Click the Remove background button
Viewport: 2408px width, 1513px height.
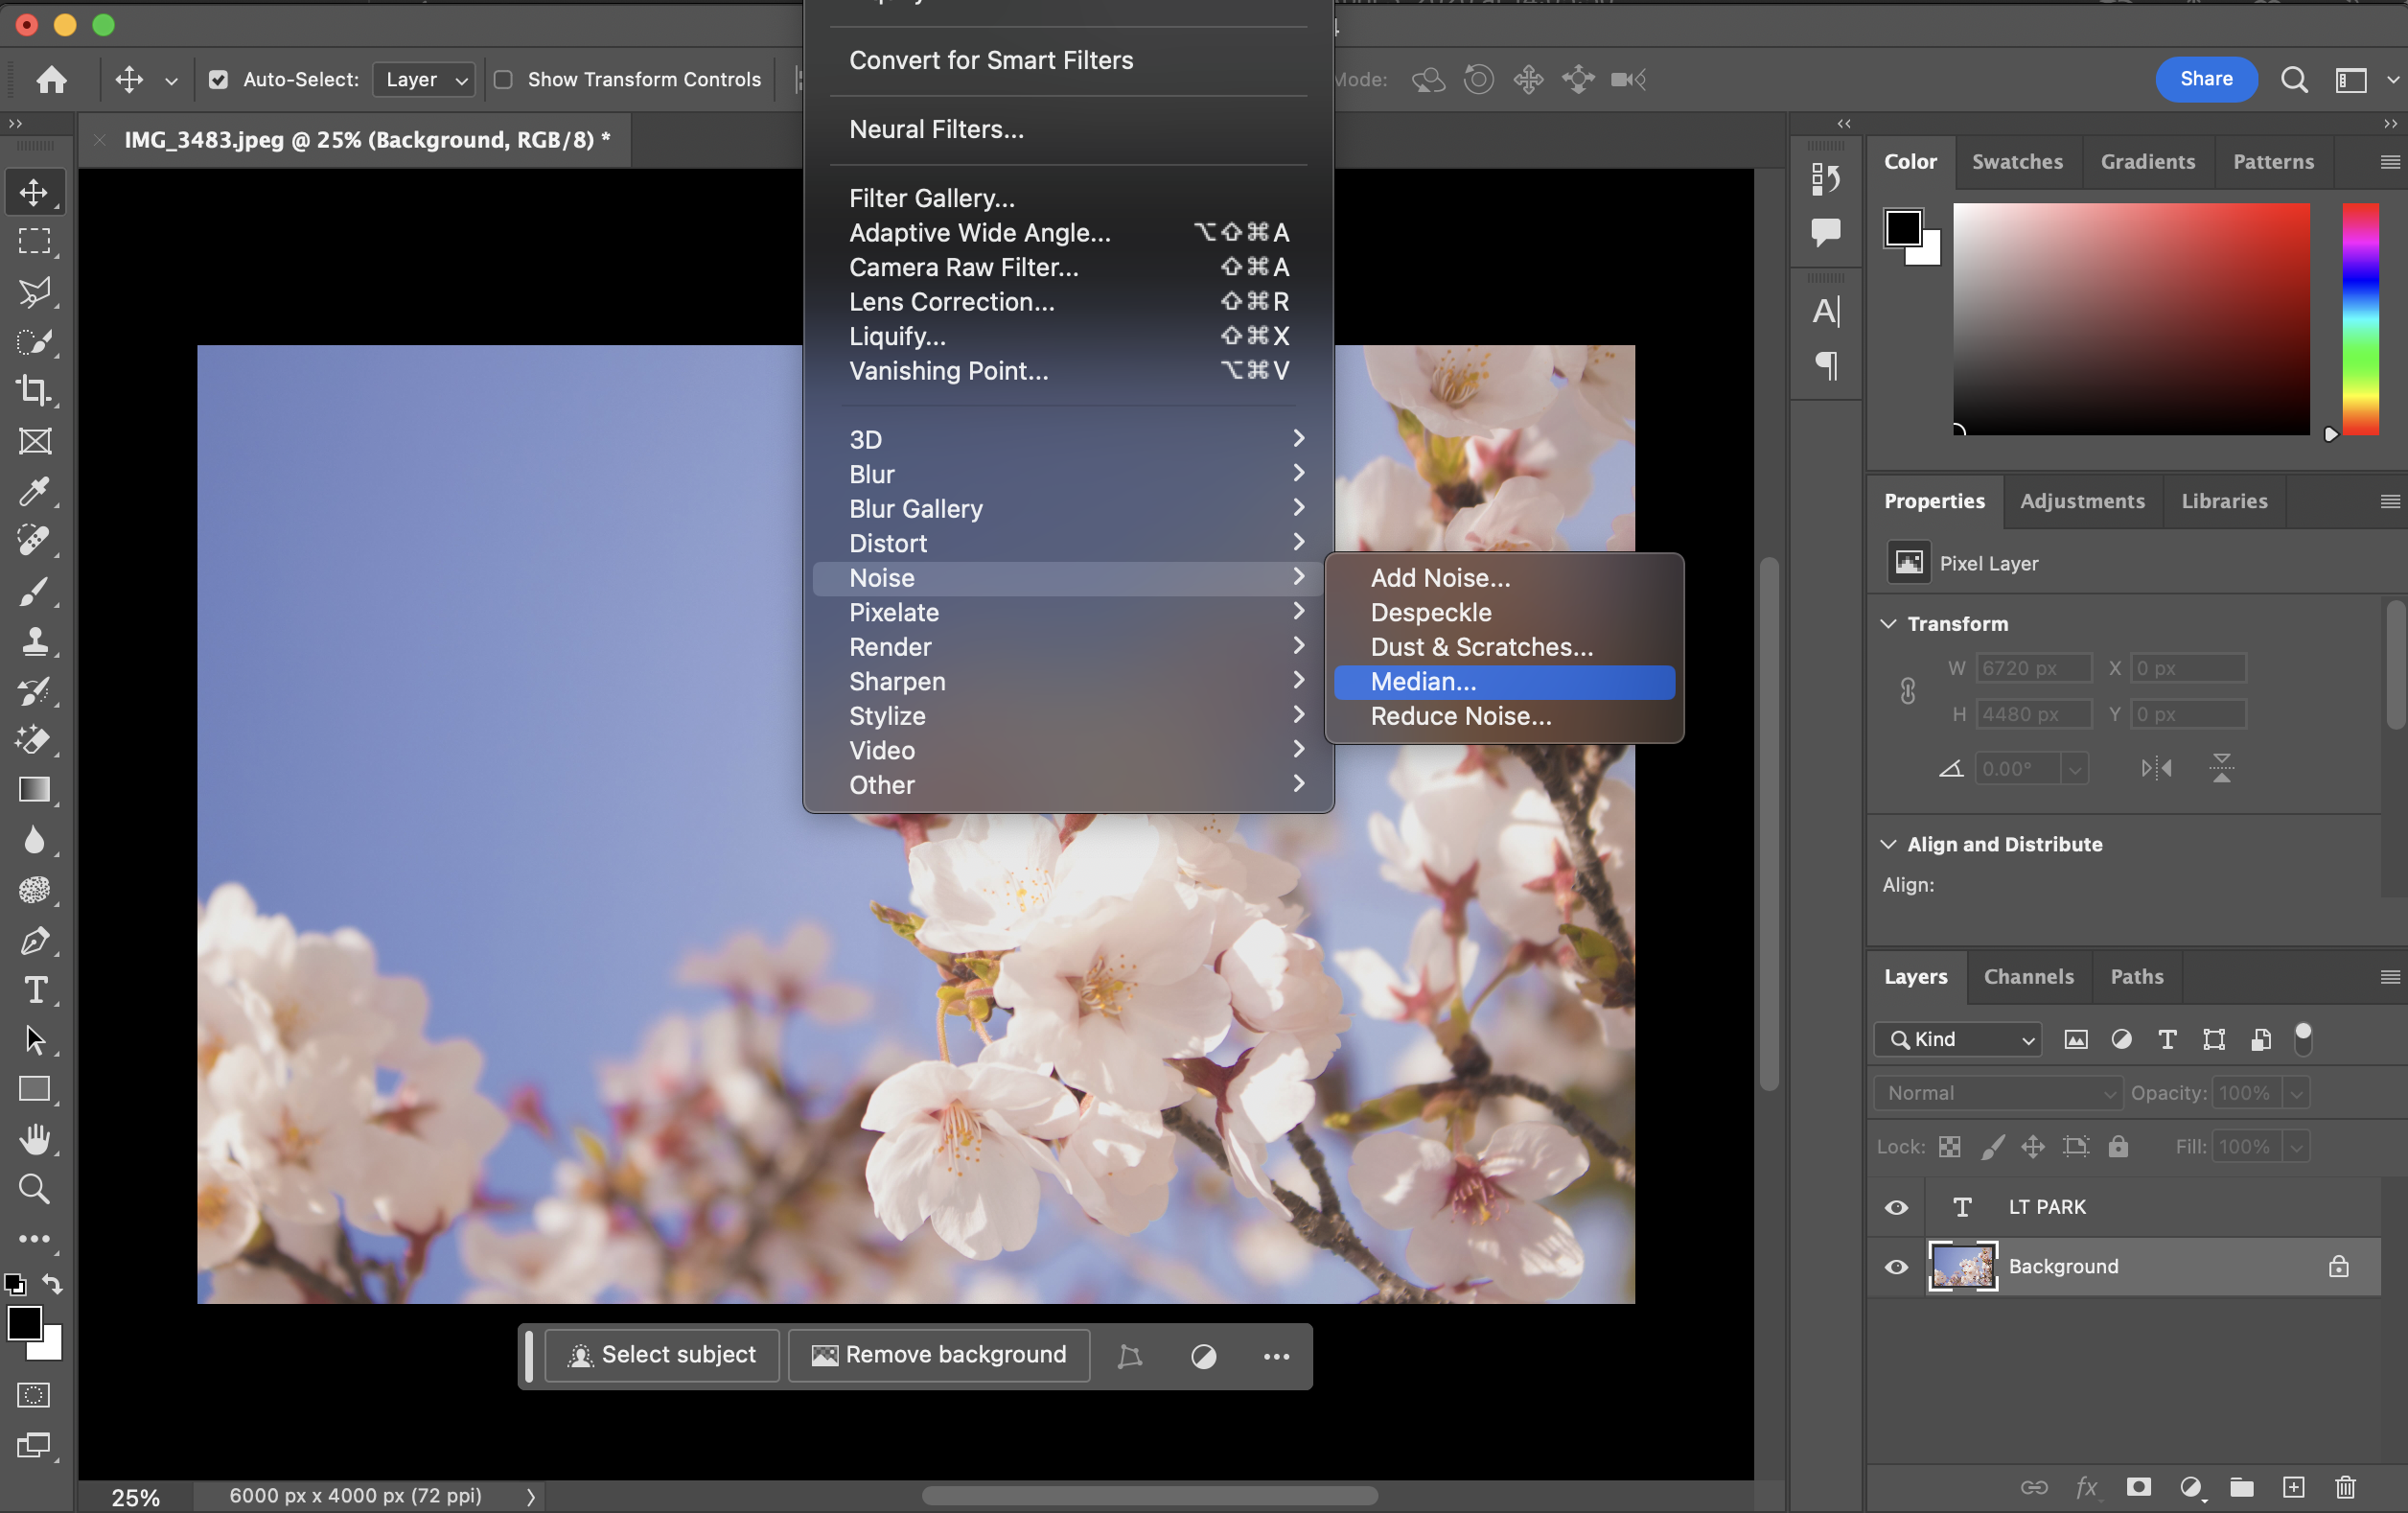click(x=938, y=1355)
